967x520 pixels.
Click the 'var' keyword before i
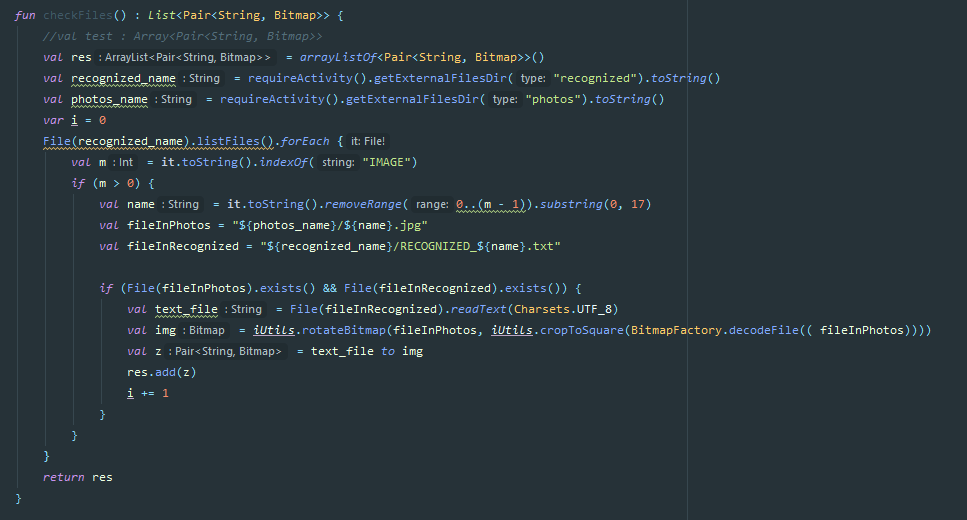53,120
